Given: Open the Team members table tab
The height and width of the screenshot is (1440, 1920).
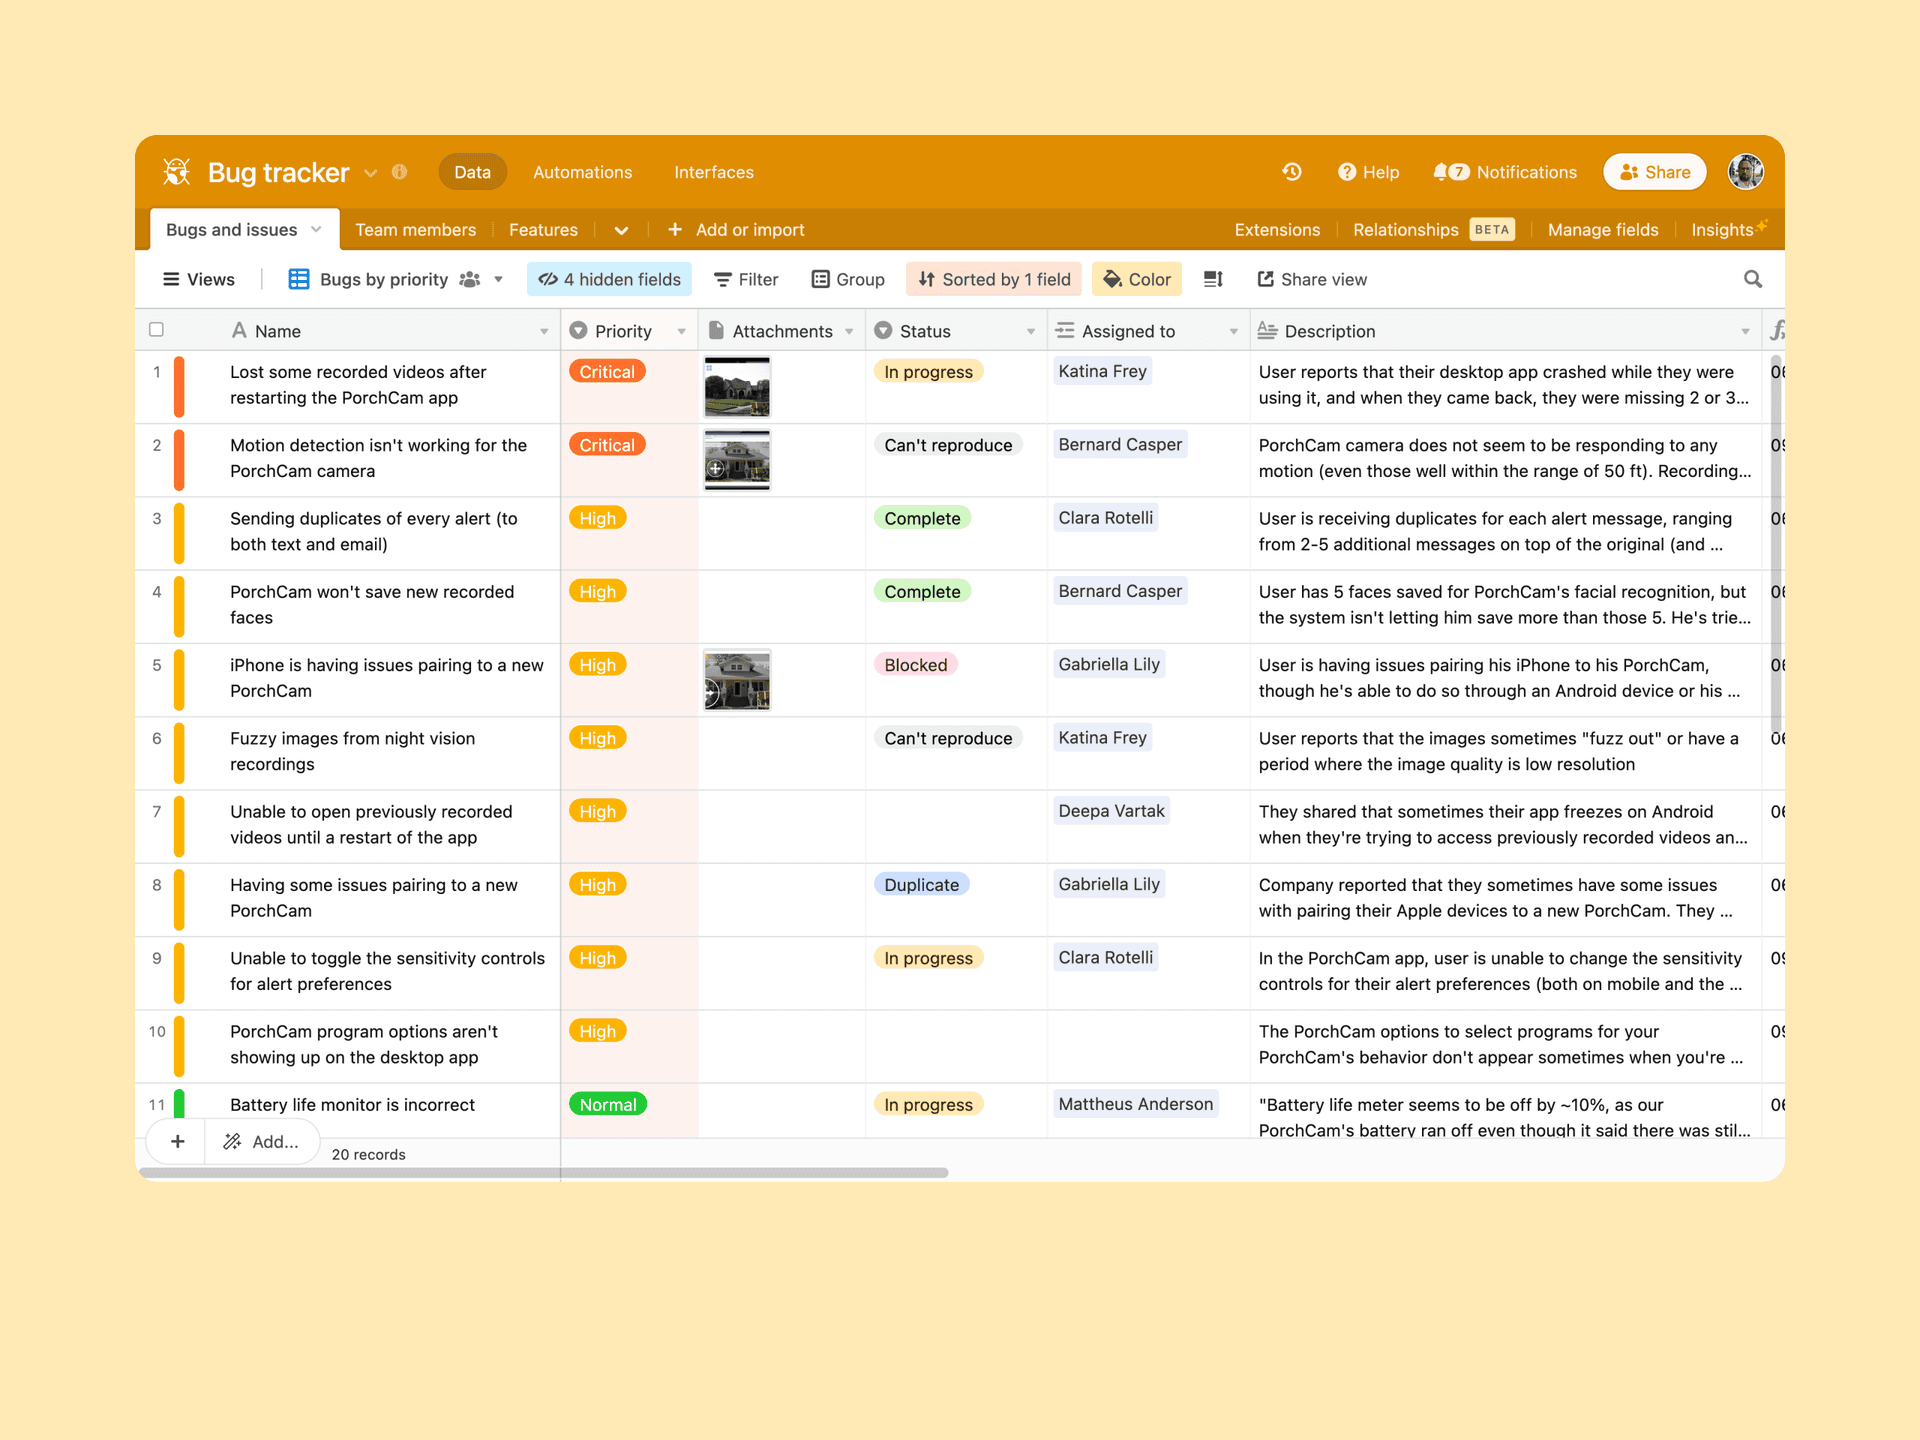Looking at the screenshot, I should 415,230.
